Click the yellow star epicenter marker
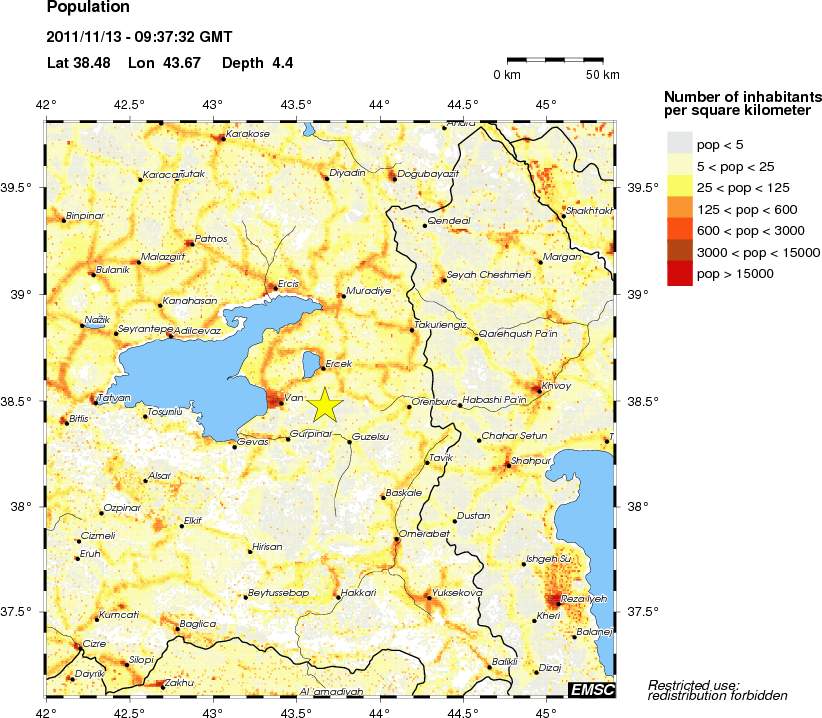 [x=326, y=403]
